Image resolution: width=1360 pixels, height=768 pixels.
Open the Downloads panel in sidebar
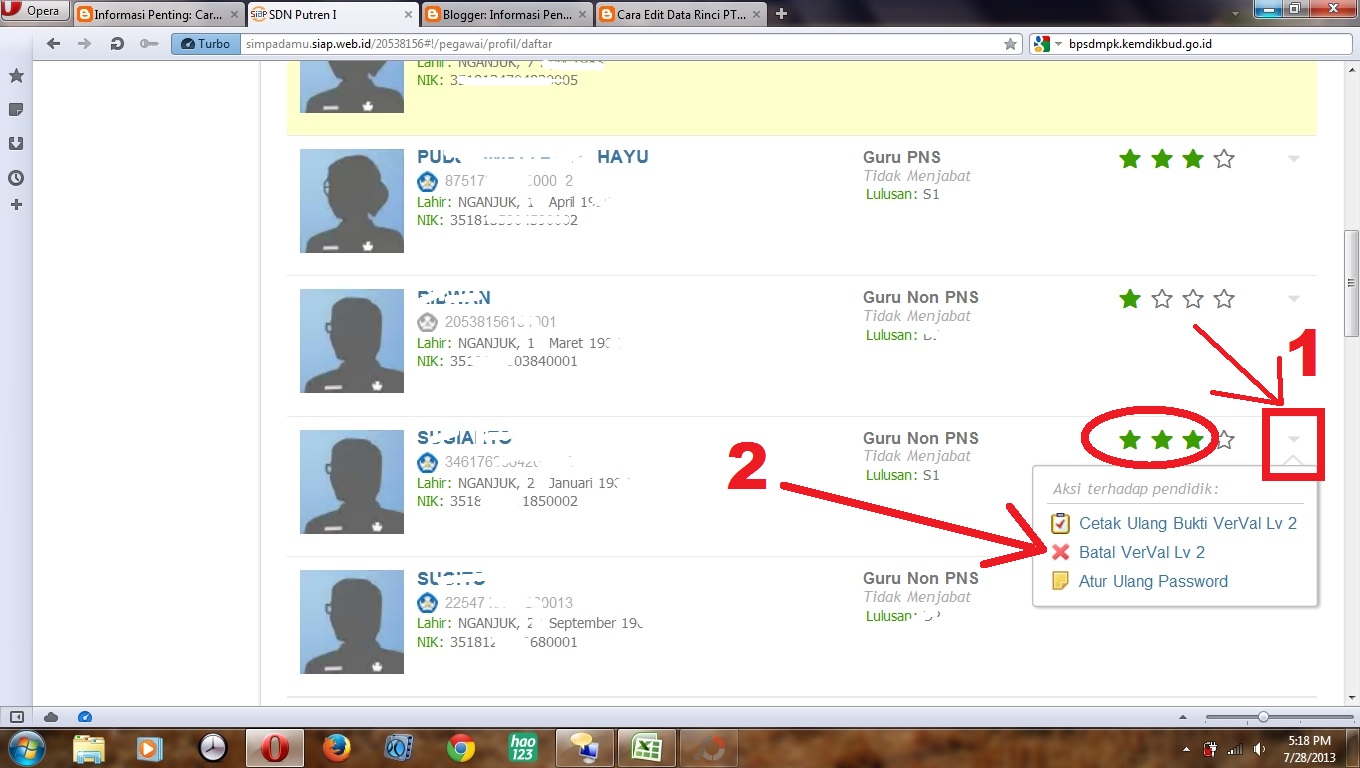[16, 143]
